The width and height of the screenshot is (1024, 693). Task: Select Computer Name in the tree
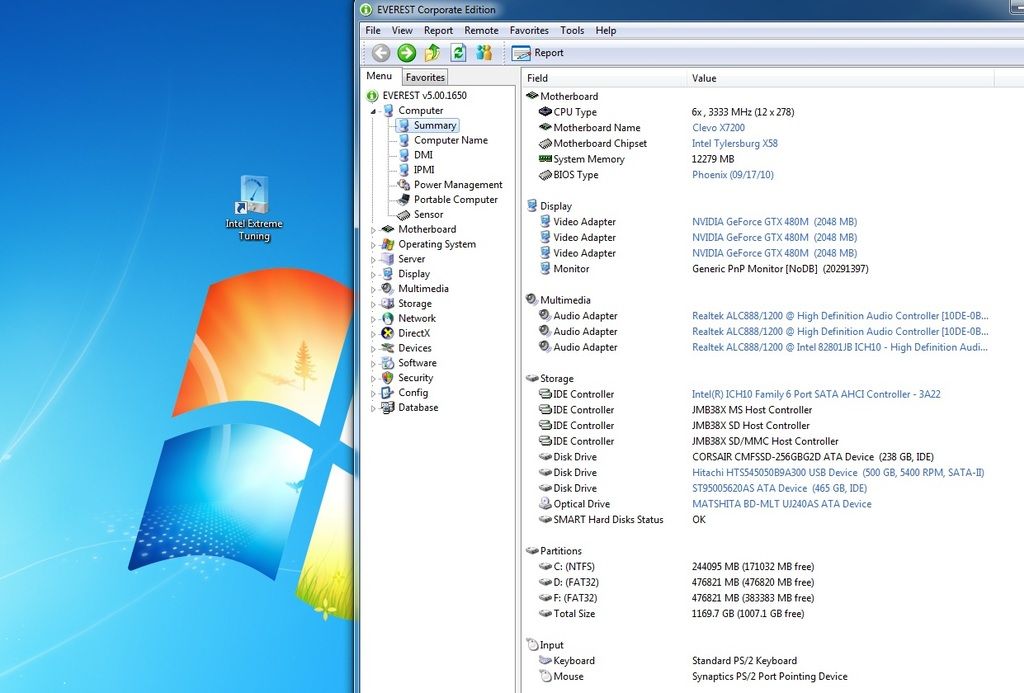click(x=451, y=140)
